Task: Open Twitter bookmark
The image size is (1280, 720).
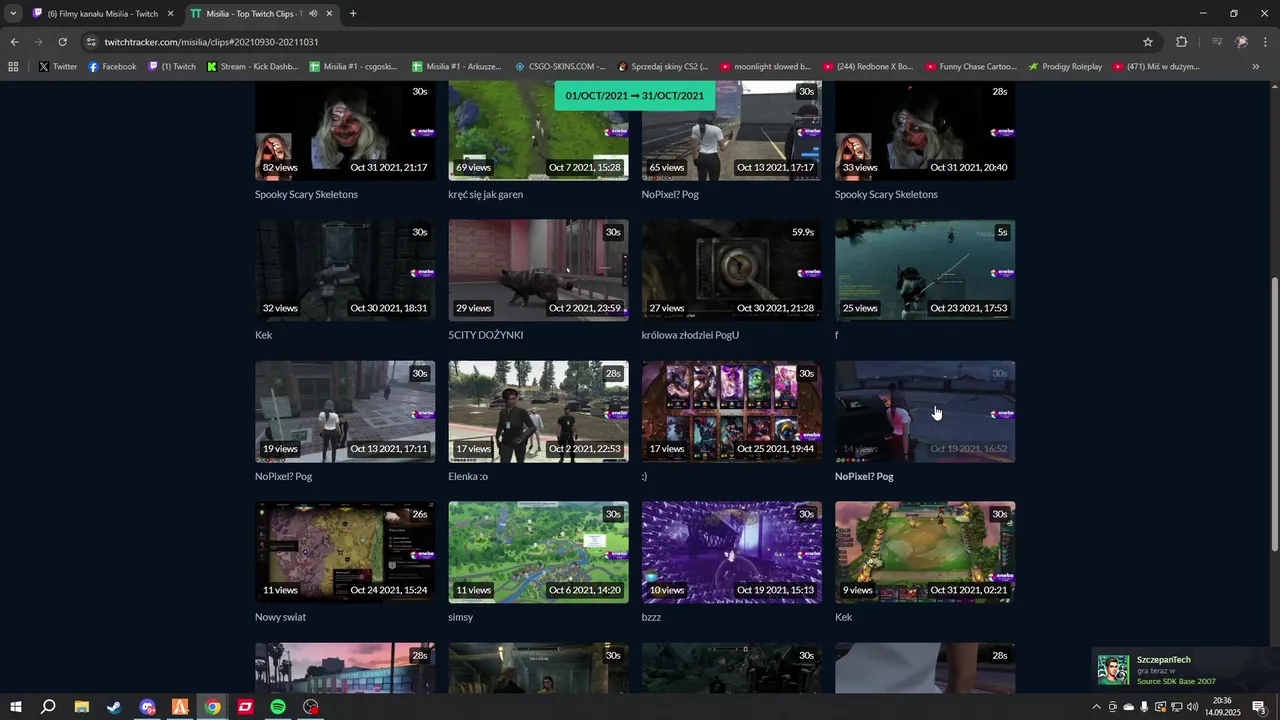Action: click(58, 67)
